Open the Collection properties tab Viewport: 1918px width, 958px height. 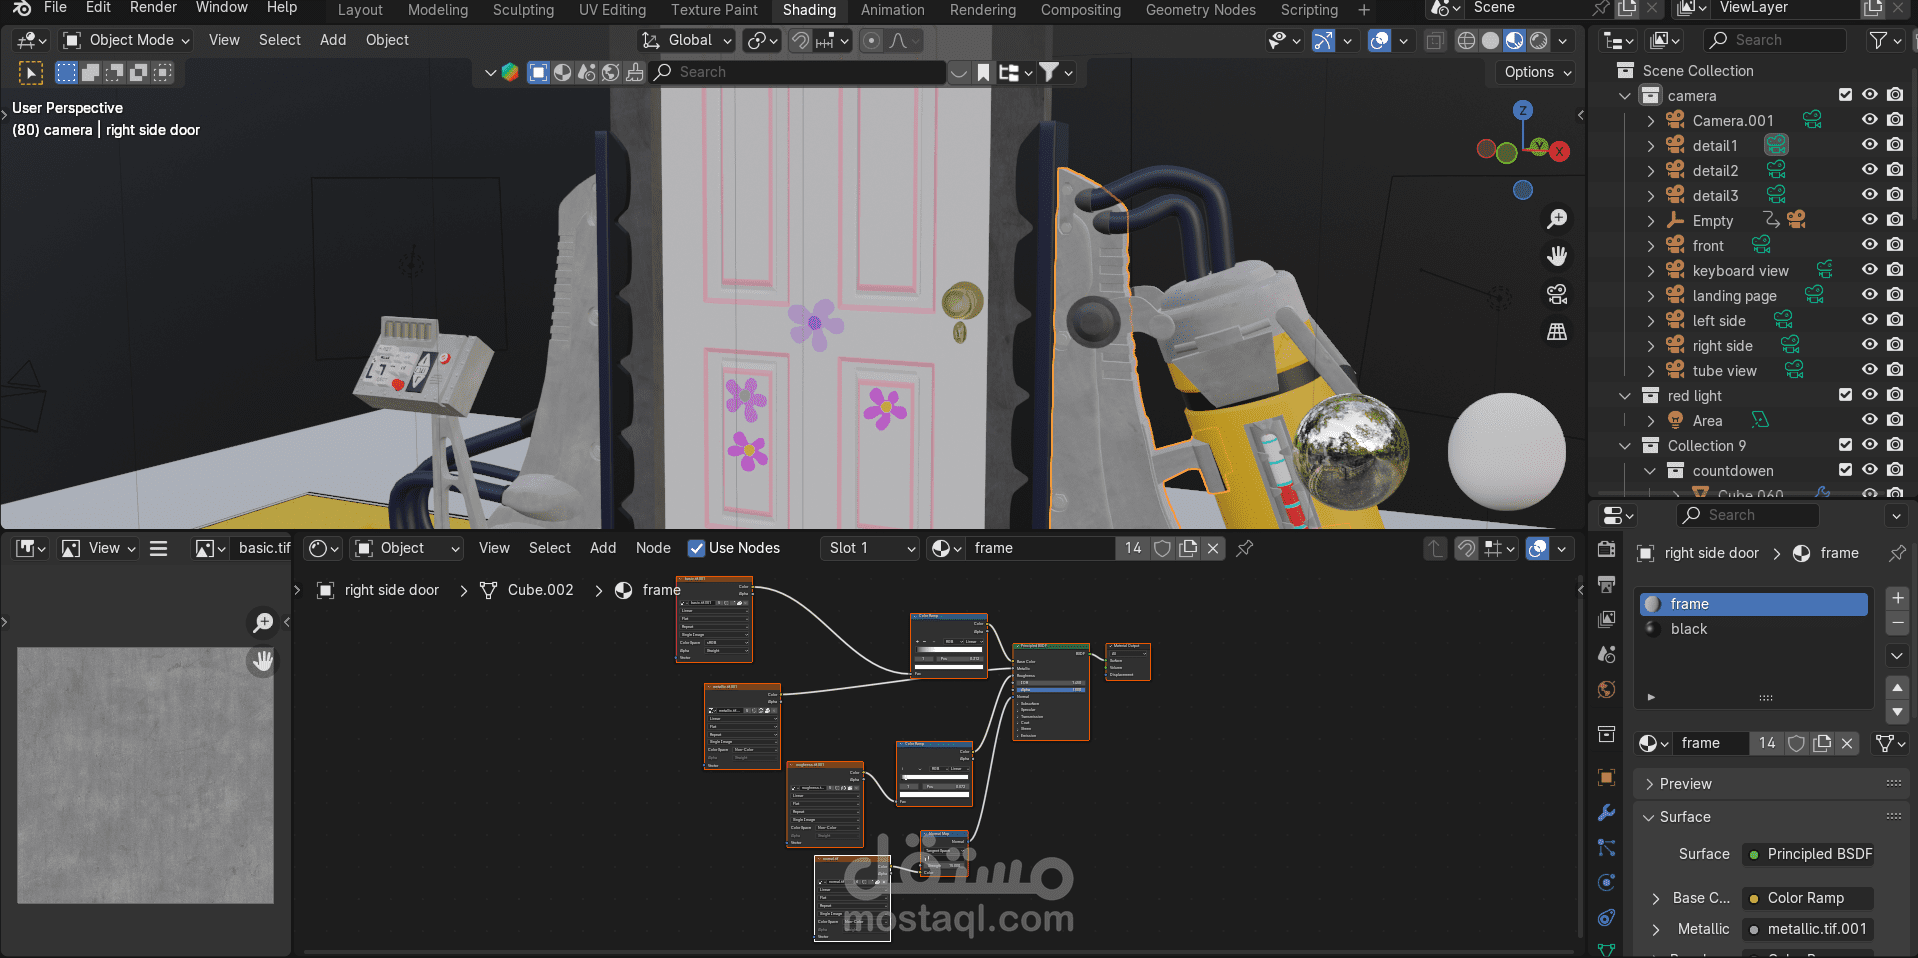[1607, 734]
